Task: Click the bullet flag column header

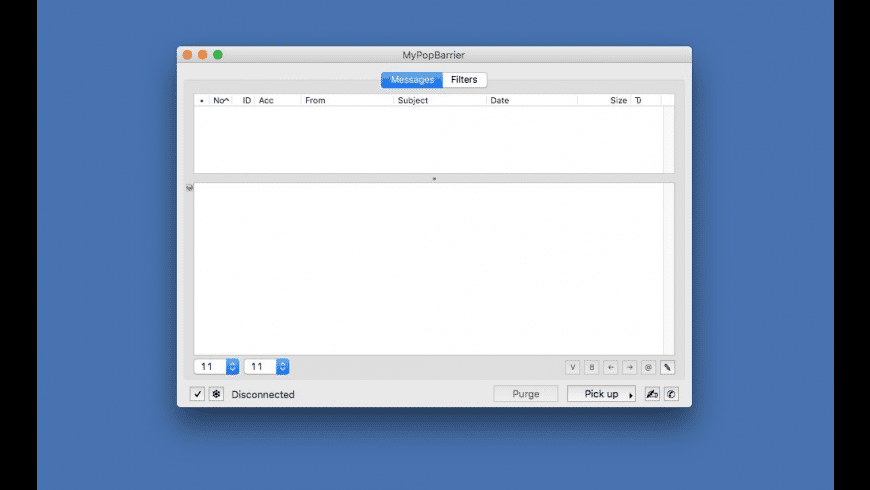Action: (x=202, y=100)
